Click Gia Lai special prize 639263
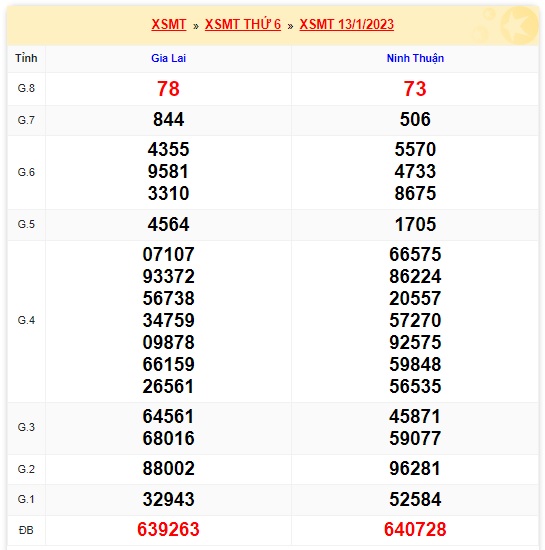The height and width of the screenshot is (550, 545). [x=168, y=530]
